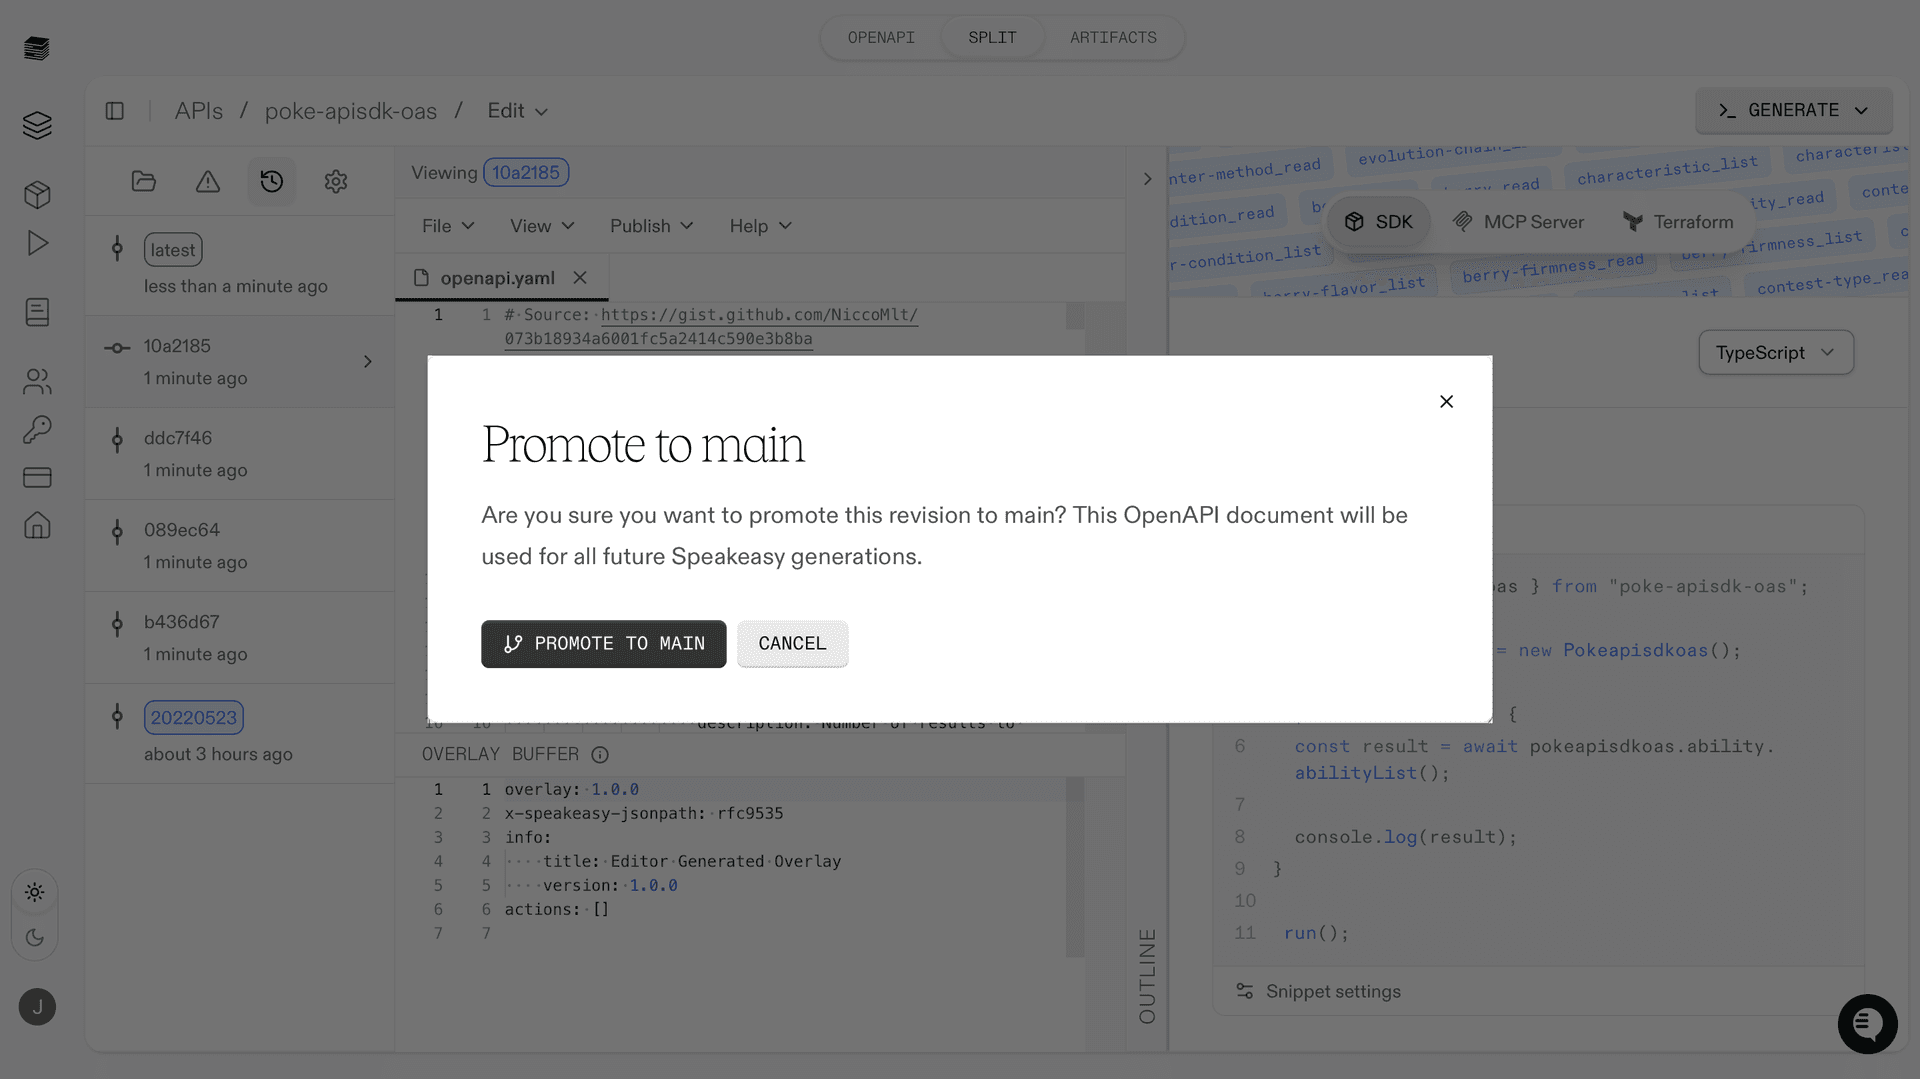Switch to light theme sun icon
Viewport: 1920px width, 1079px height.
35,892
